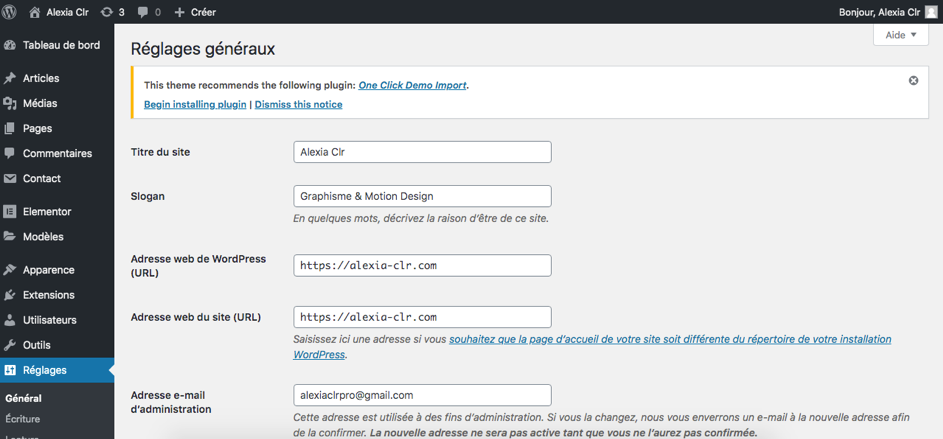
Task: Click Alexia Clr site name in admin bar
Action: (67, 12)
